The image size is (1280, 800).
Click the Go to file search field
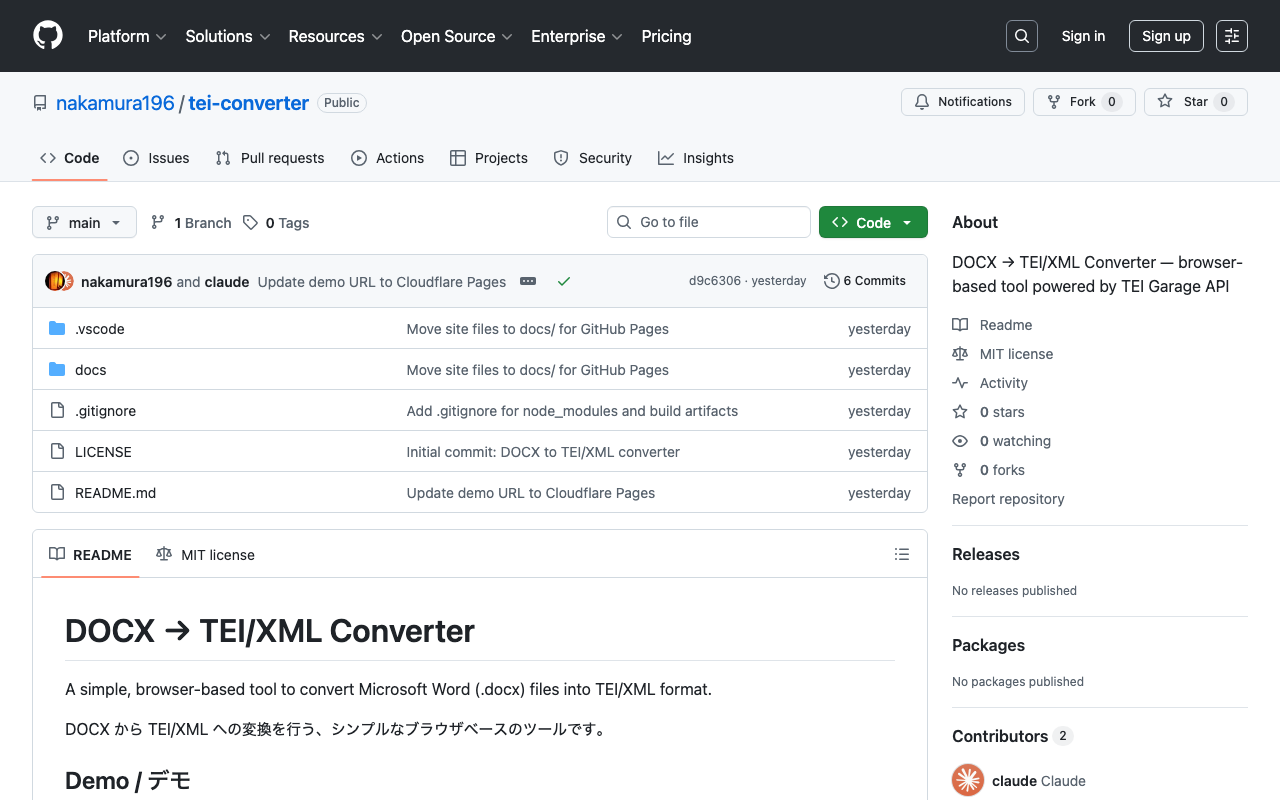(709, 222)
